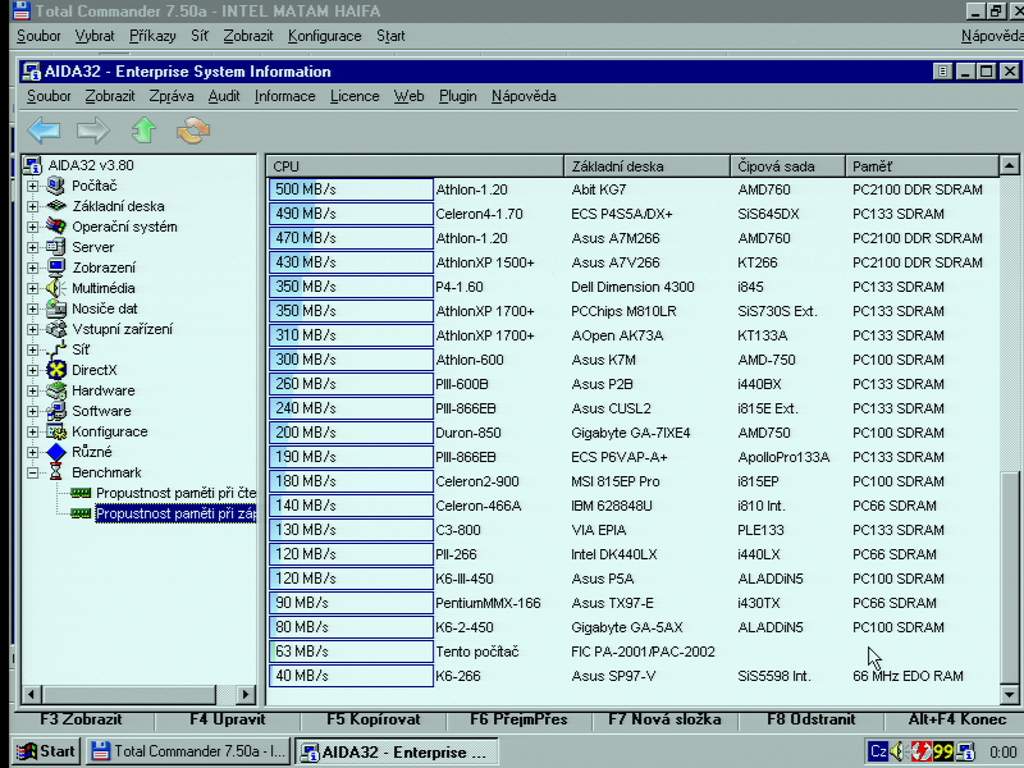Click memory chip icon of read benchmark item
Screen dimensions: 1024x768
80,492
